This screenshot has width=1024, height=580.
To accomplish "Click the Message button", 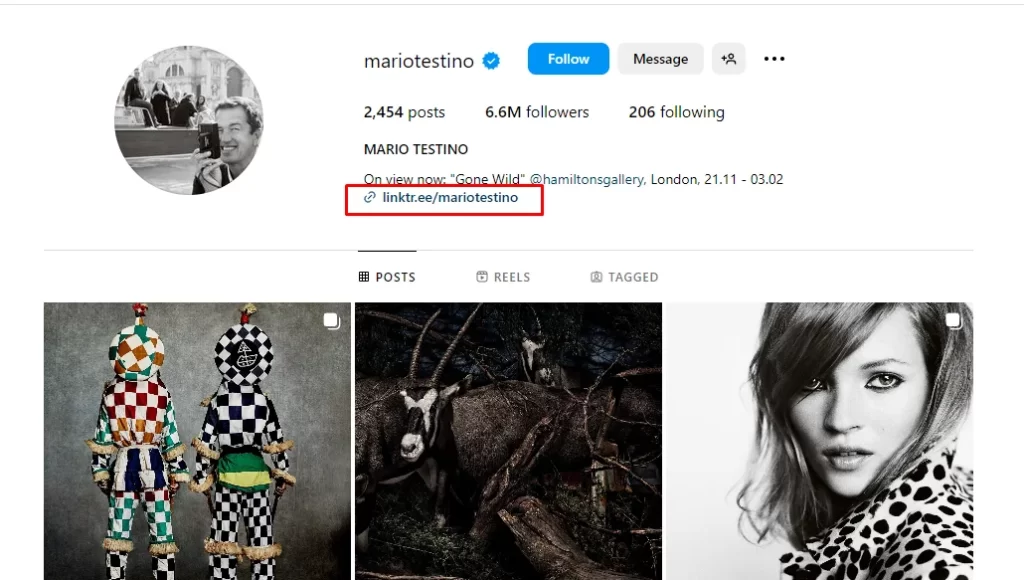I will pyautogui.click(x=660, y=59).
